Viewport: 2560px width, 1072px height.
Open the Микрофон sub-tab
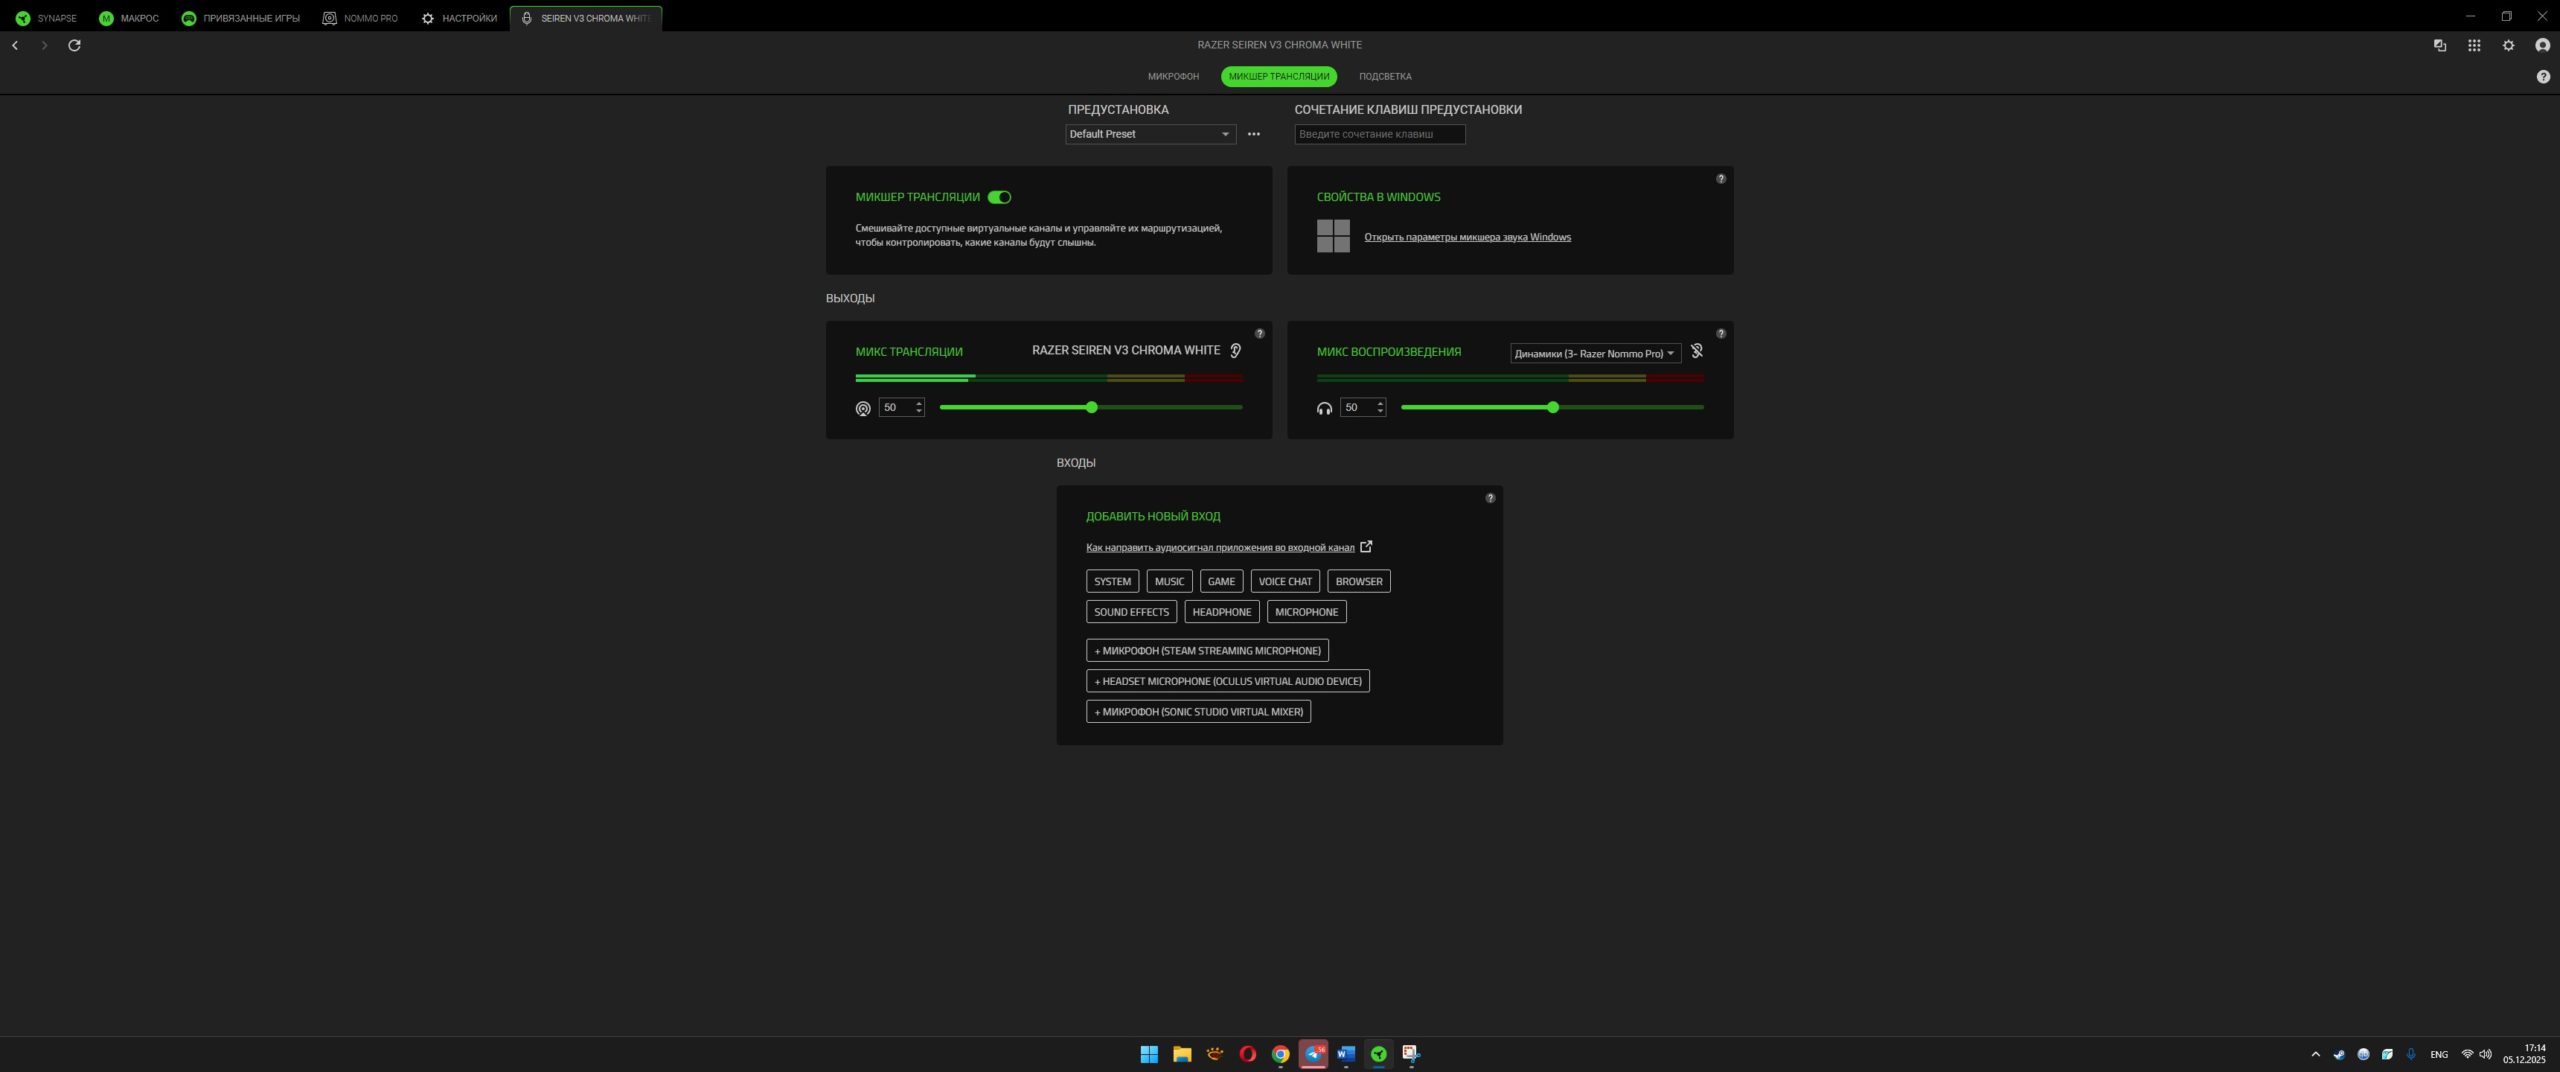1173,77
